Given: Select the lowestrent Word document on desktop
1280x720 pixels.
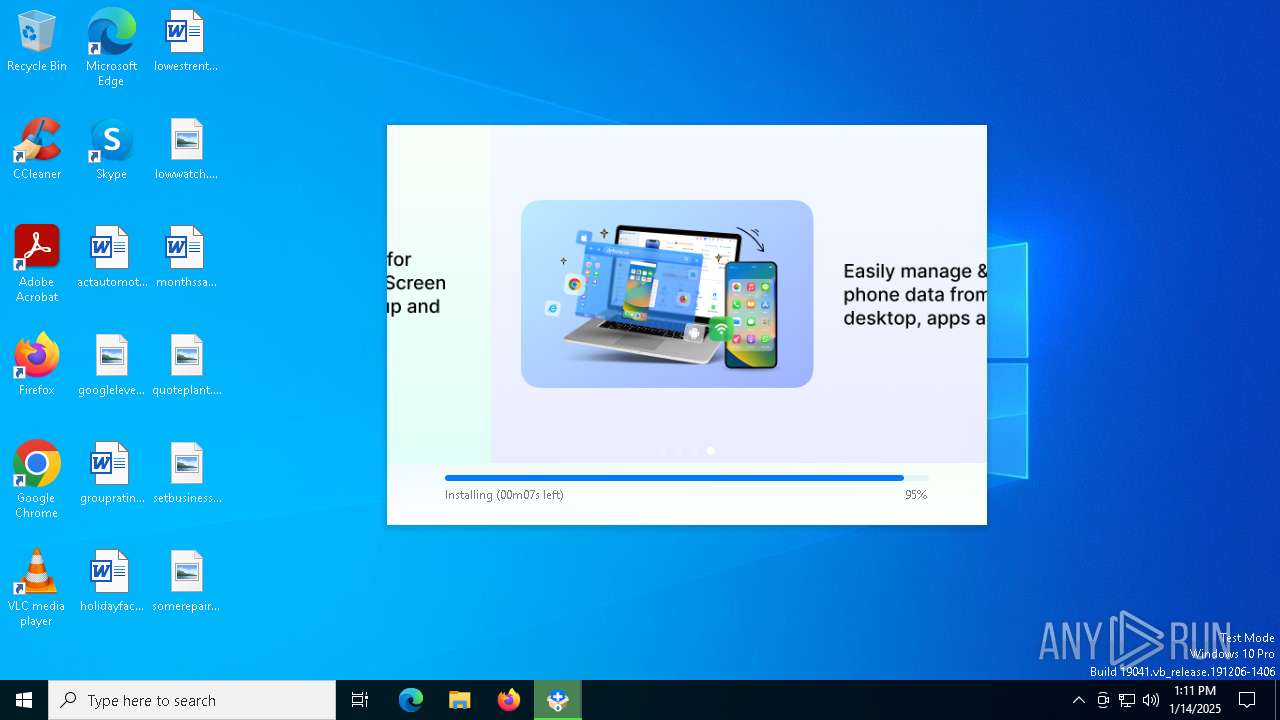Looking at the screenshot, I should click(186, 40).
